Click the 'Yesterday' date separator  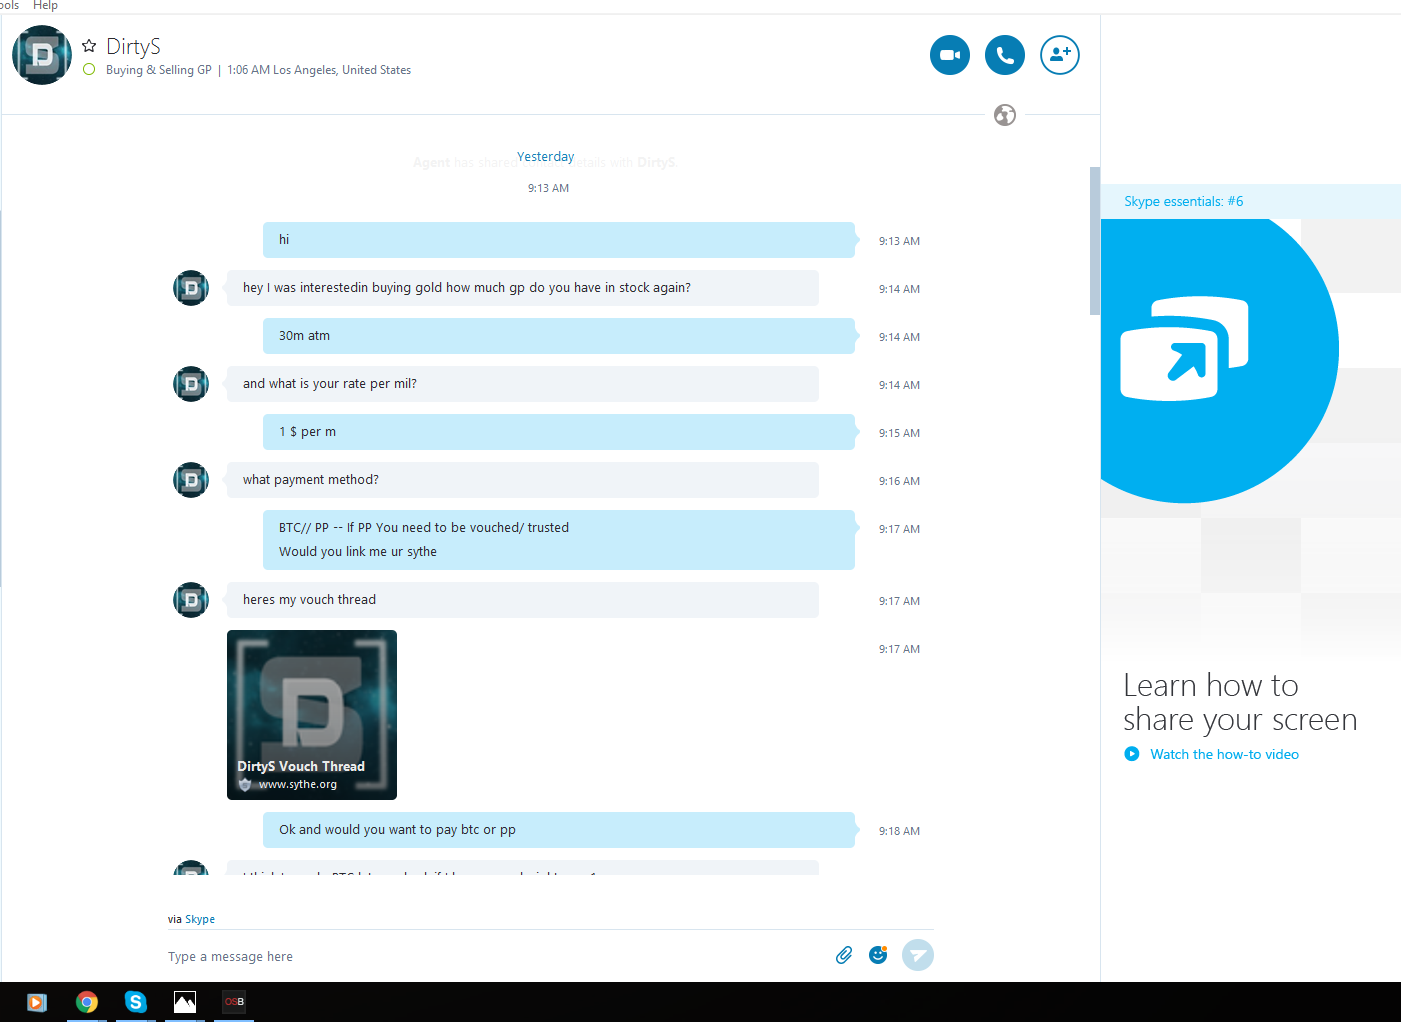coord(546,157)
